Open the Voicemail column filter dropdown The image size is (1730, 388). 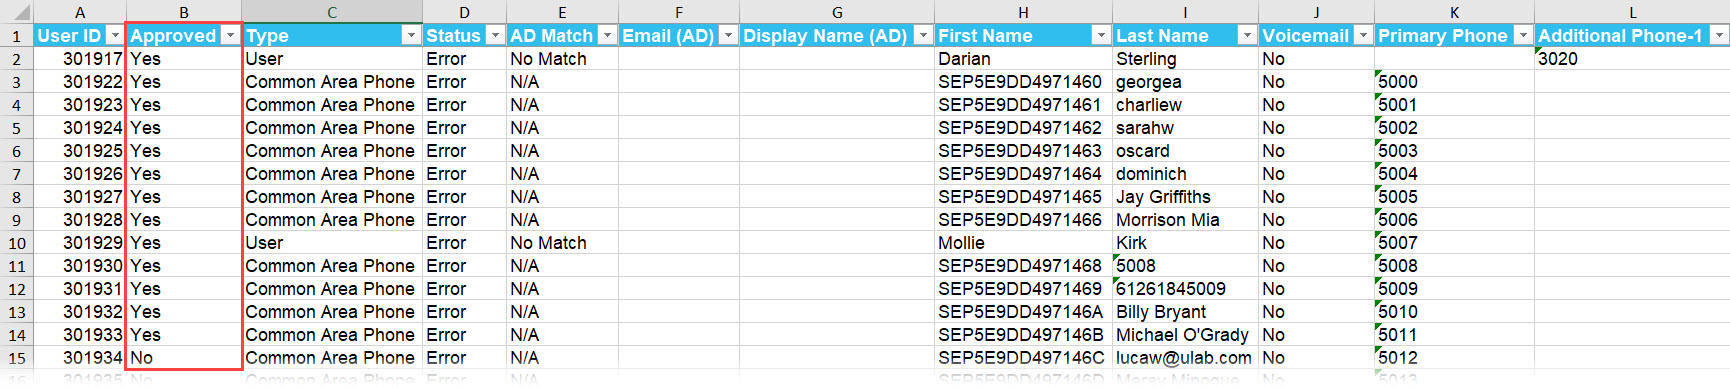pyautogui.click(x=1363, y=35)
